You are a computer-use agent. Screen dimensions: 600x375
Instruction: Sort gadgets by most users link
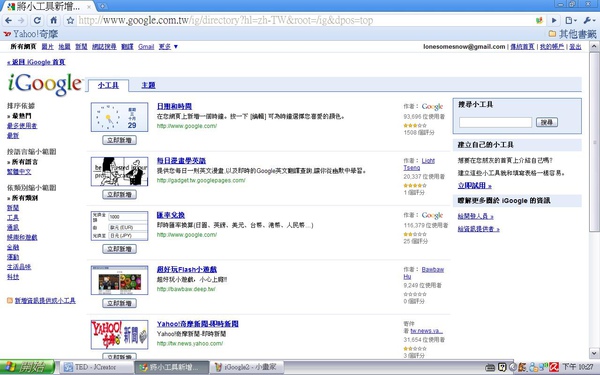[x=22, y=126]
